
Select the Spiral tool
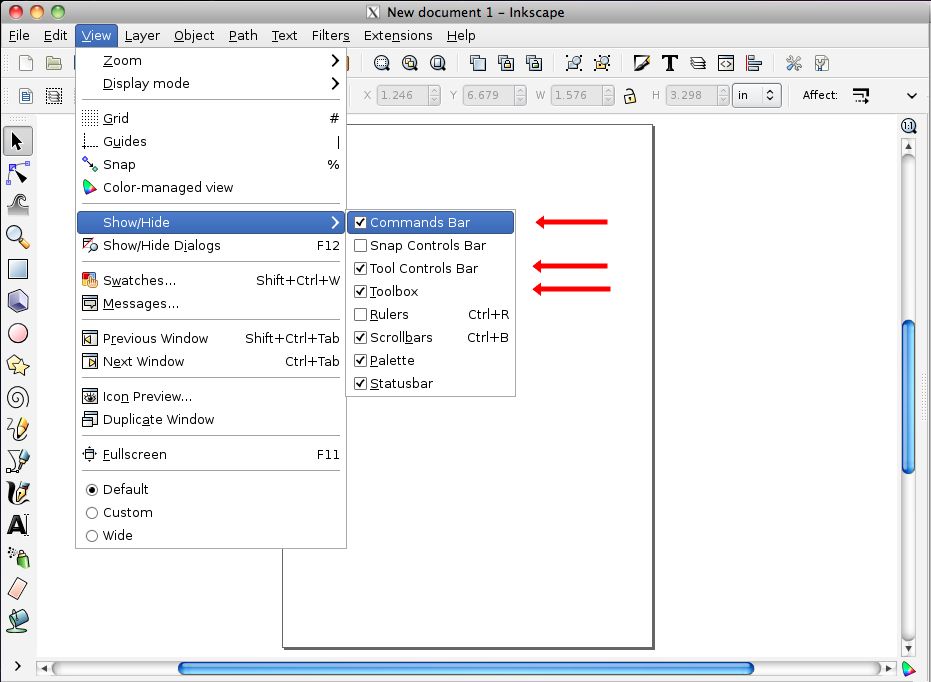click(x=17, y=397)
